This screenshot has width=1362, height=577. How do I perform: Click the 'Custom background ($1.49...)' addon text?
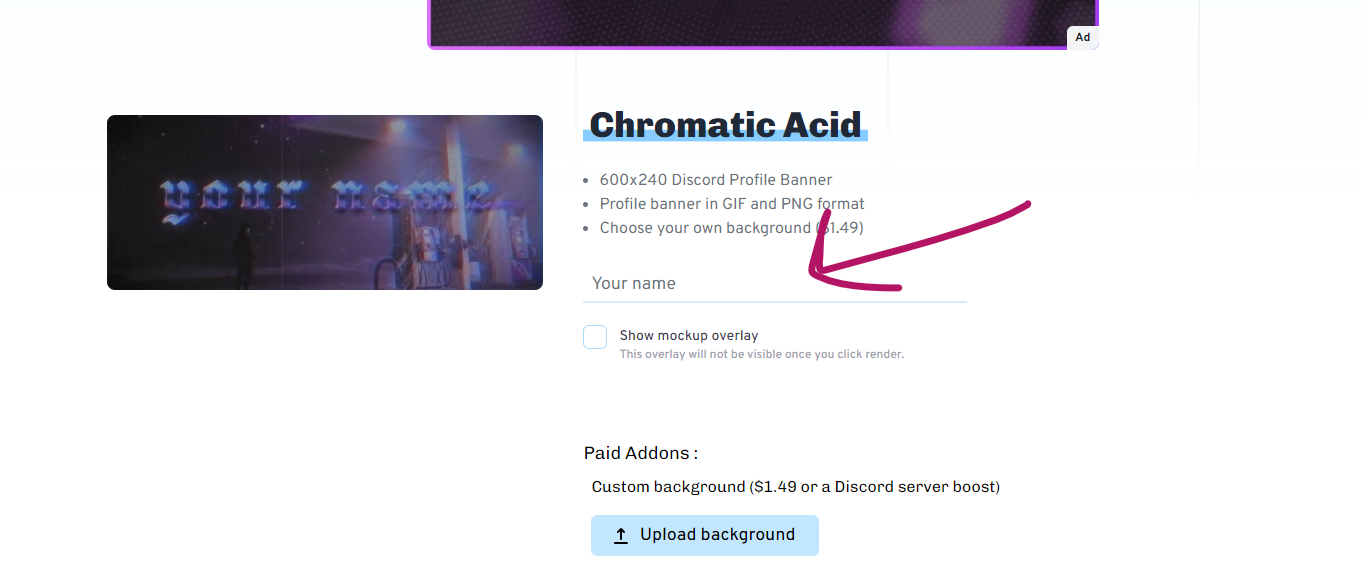(795, 487)
